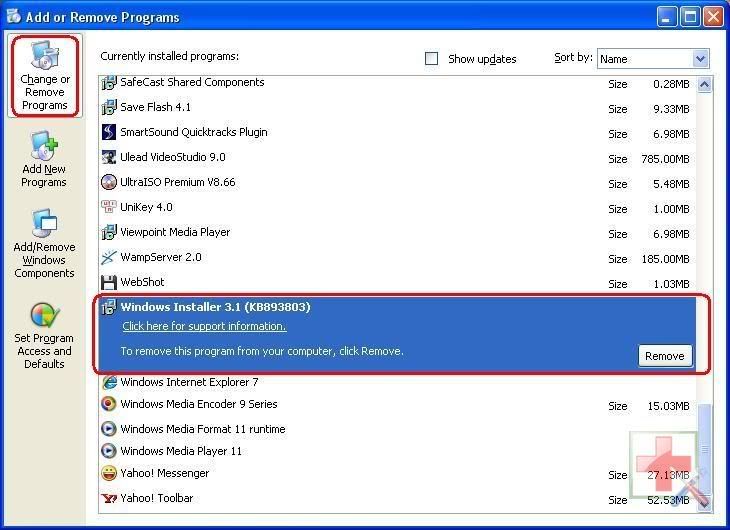The width and height of the screenshot is (730, 530).
Task: Click the UltraISO Premium disc icon
Action: (109, 182)
